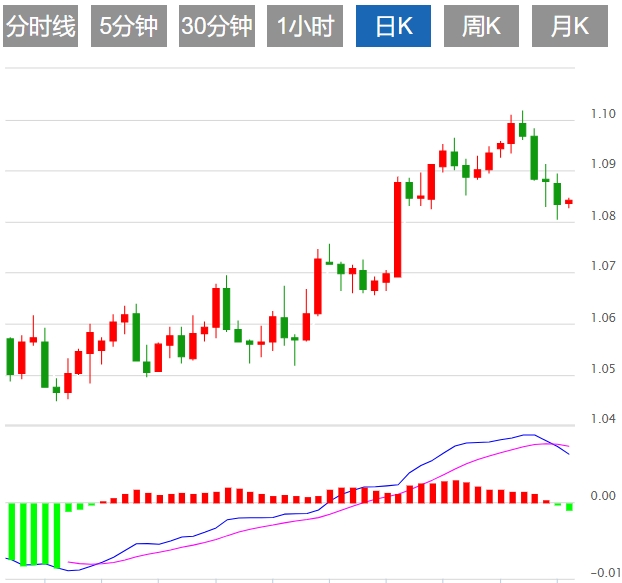Click the 1.05 price axis label
This screenshot has height=583, width=622.
[603, 369]
